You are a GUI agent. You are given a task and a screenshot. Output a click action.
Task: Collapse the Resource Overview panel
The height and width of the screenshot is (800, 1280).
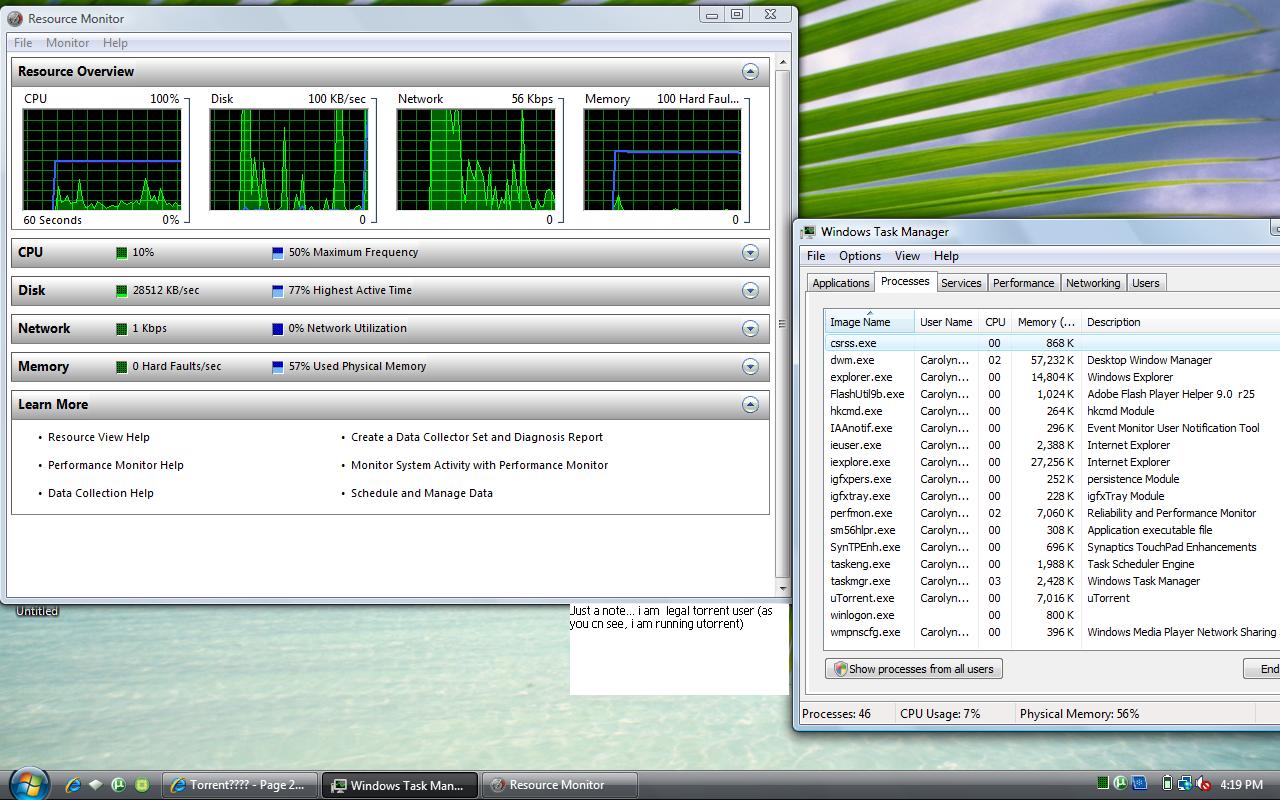click(750, 72)
